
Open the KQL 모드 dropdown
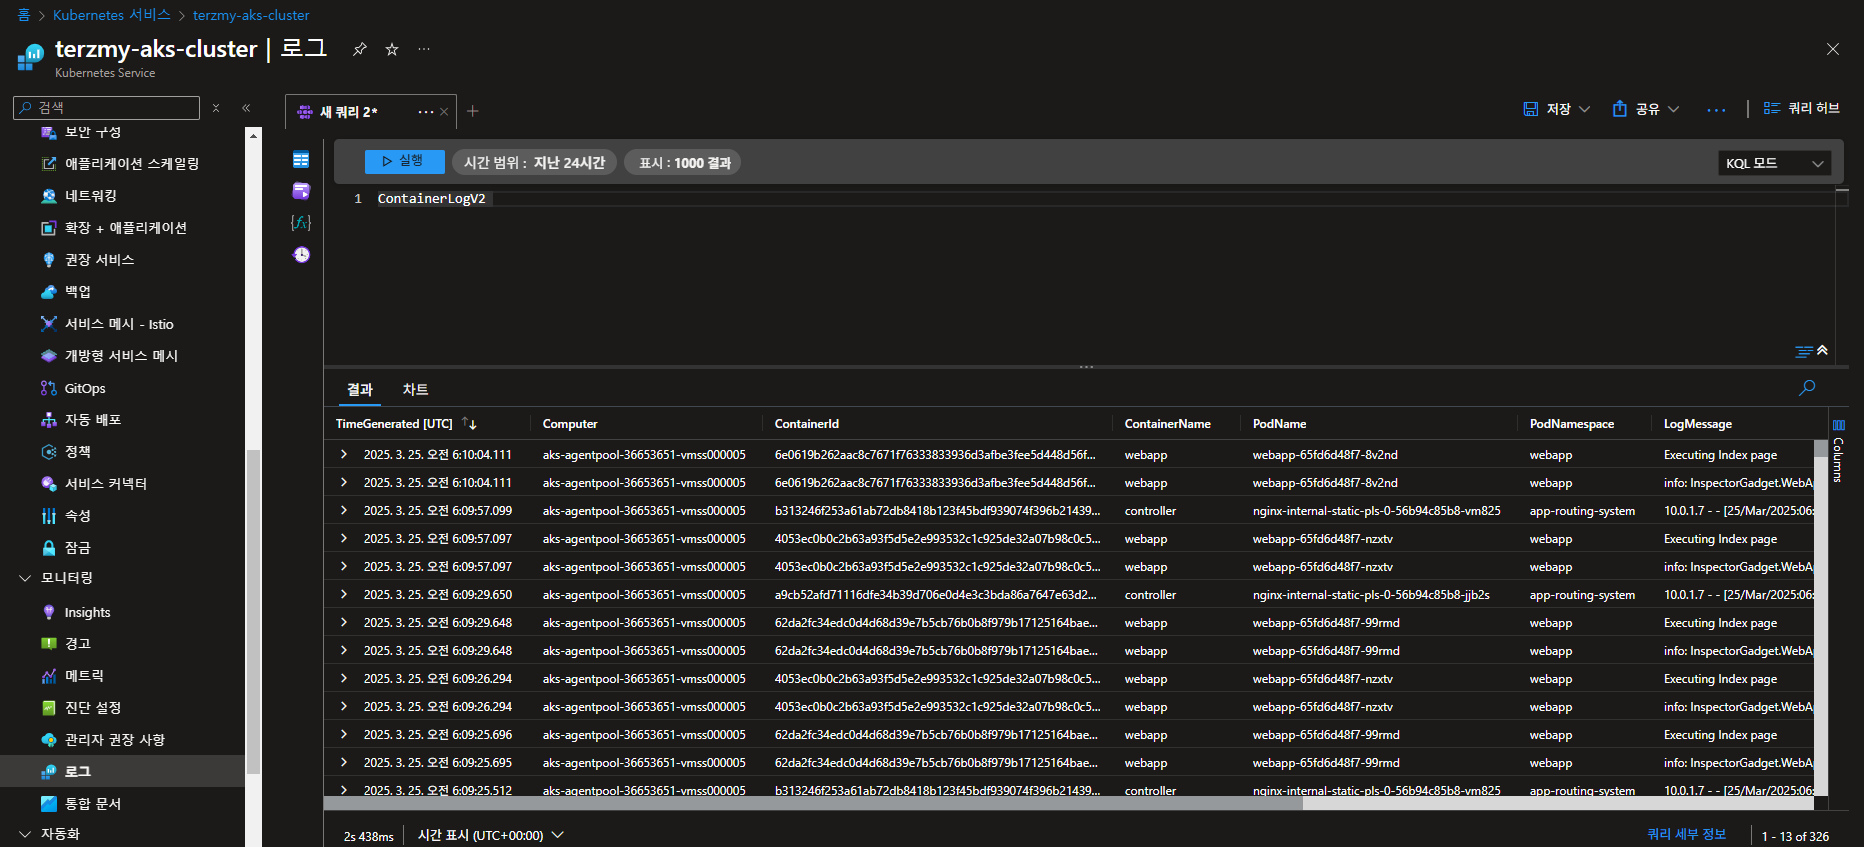pyautogui.click(x=1775, y=163)
